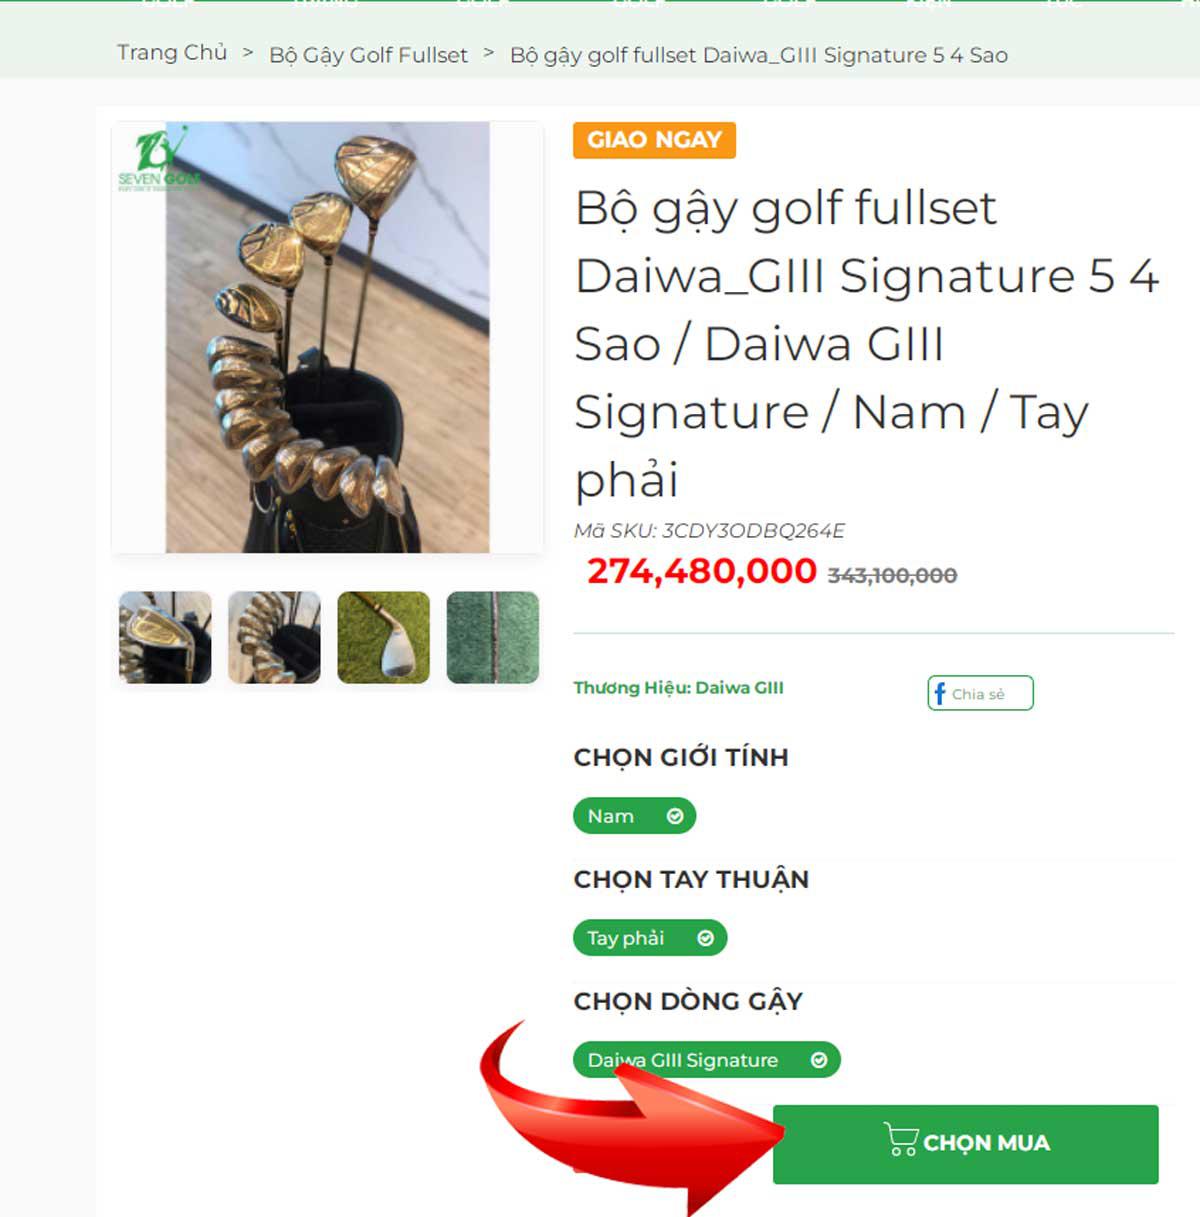The height and width of the screenshot is (1217, 1200).
Task: Select the Tay phải hand option
Action: 650,938
